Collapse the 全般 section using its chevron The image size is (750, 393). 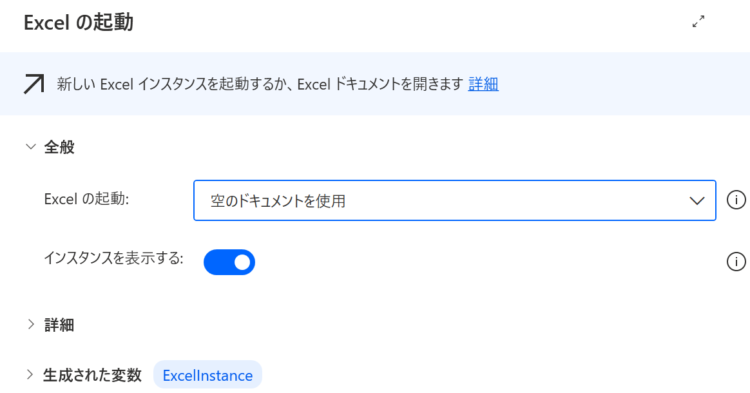31,147
